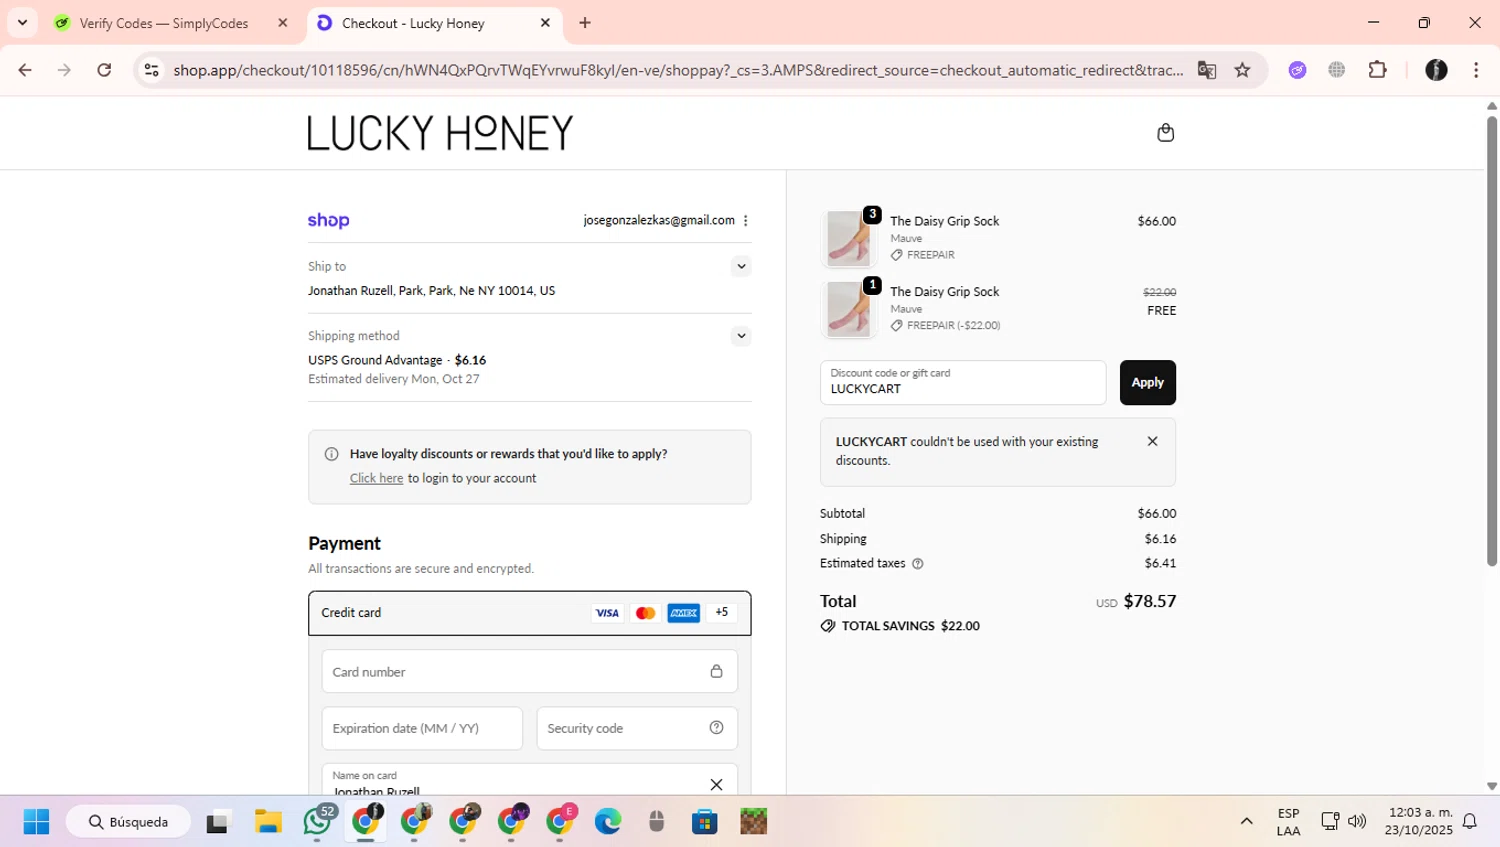Click the free Daisy Grip Sock thumbnail

(x=848, y=309)
